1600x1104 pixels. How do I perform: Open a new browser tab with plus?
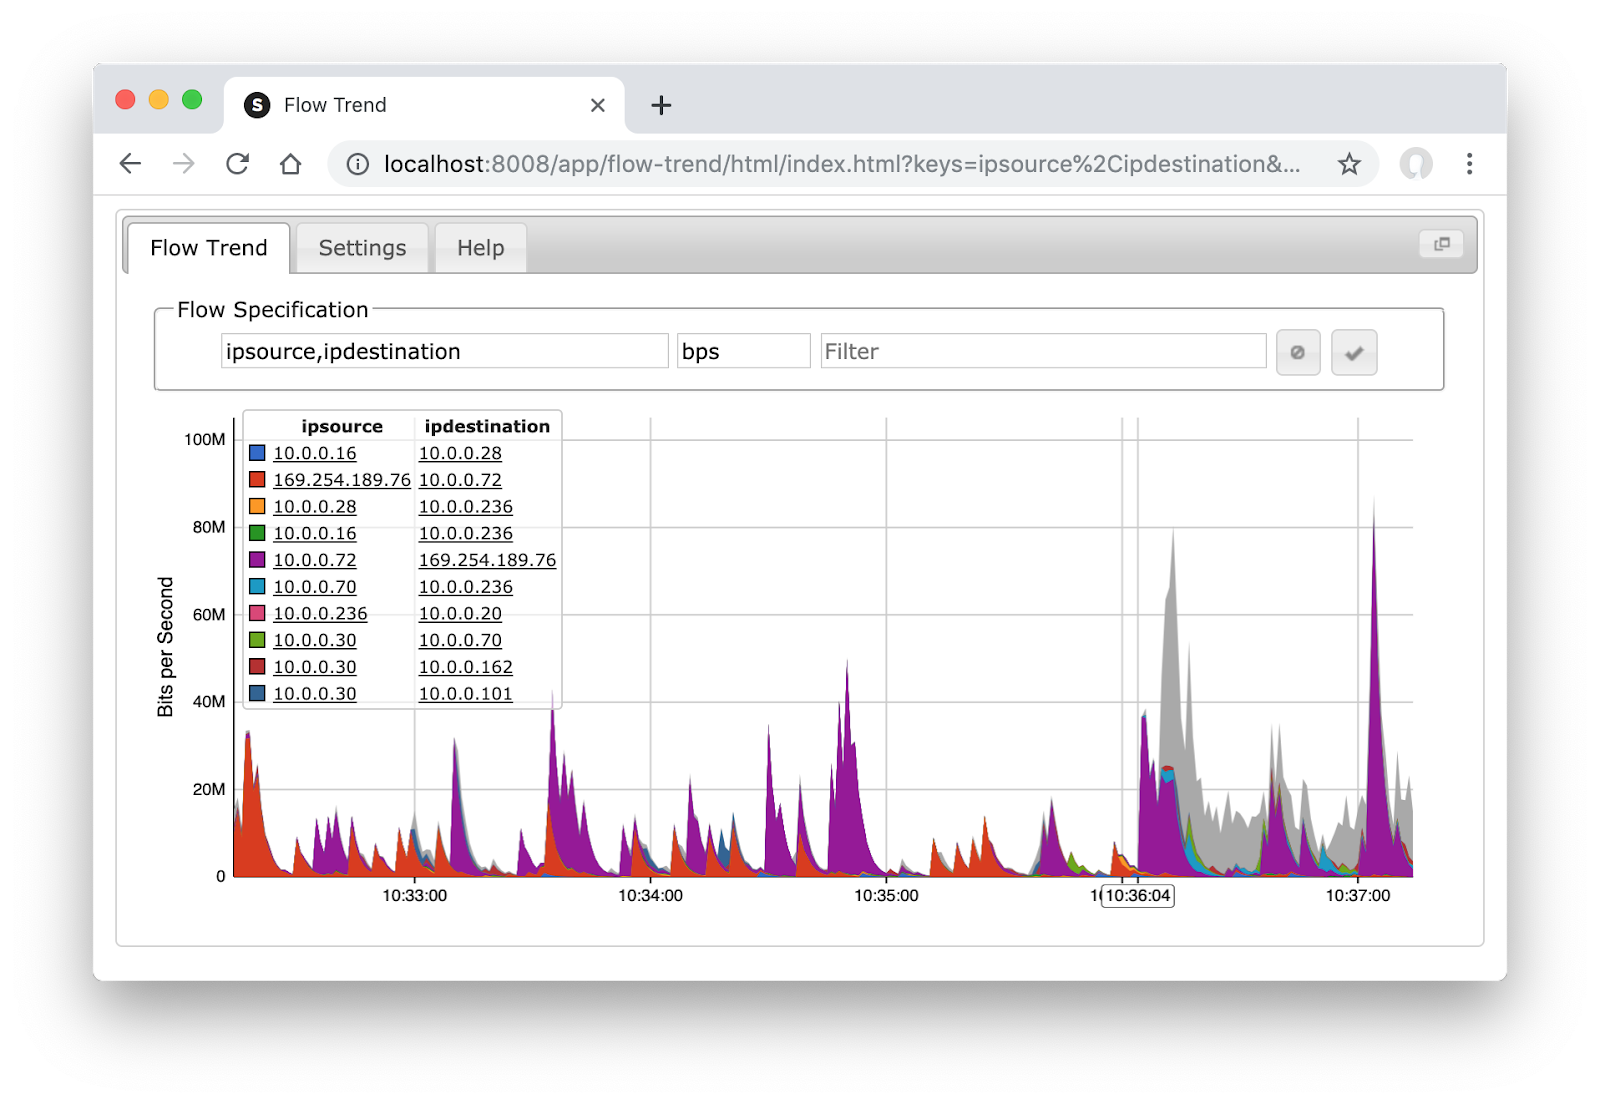(661, 105)
